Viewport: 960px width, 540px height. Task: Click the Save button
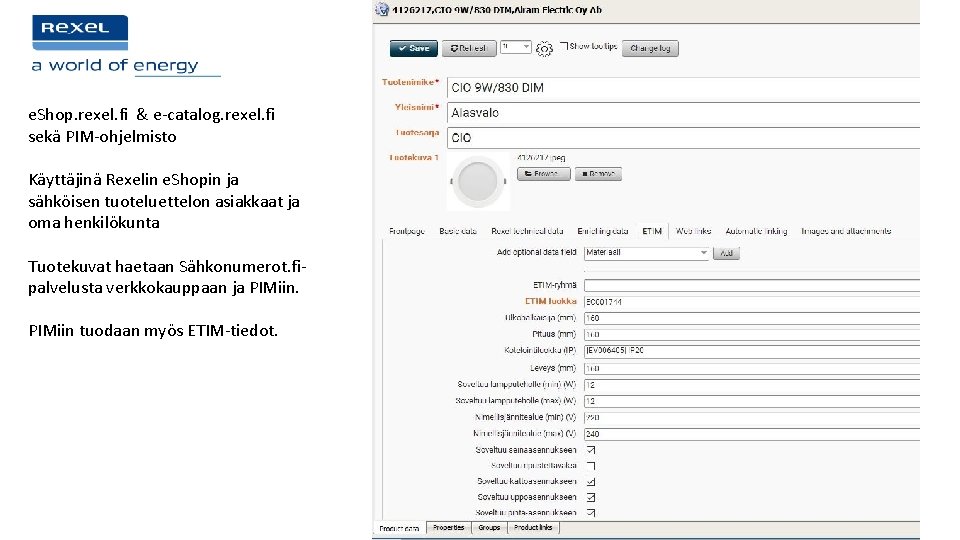coord(413,48)
